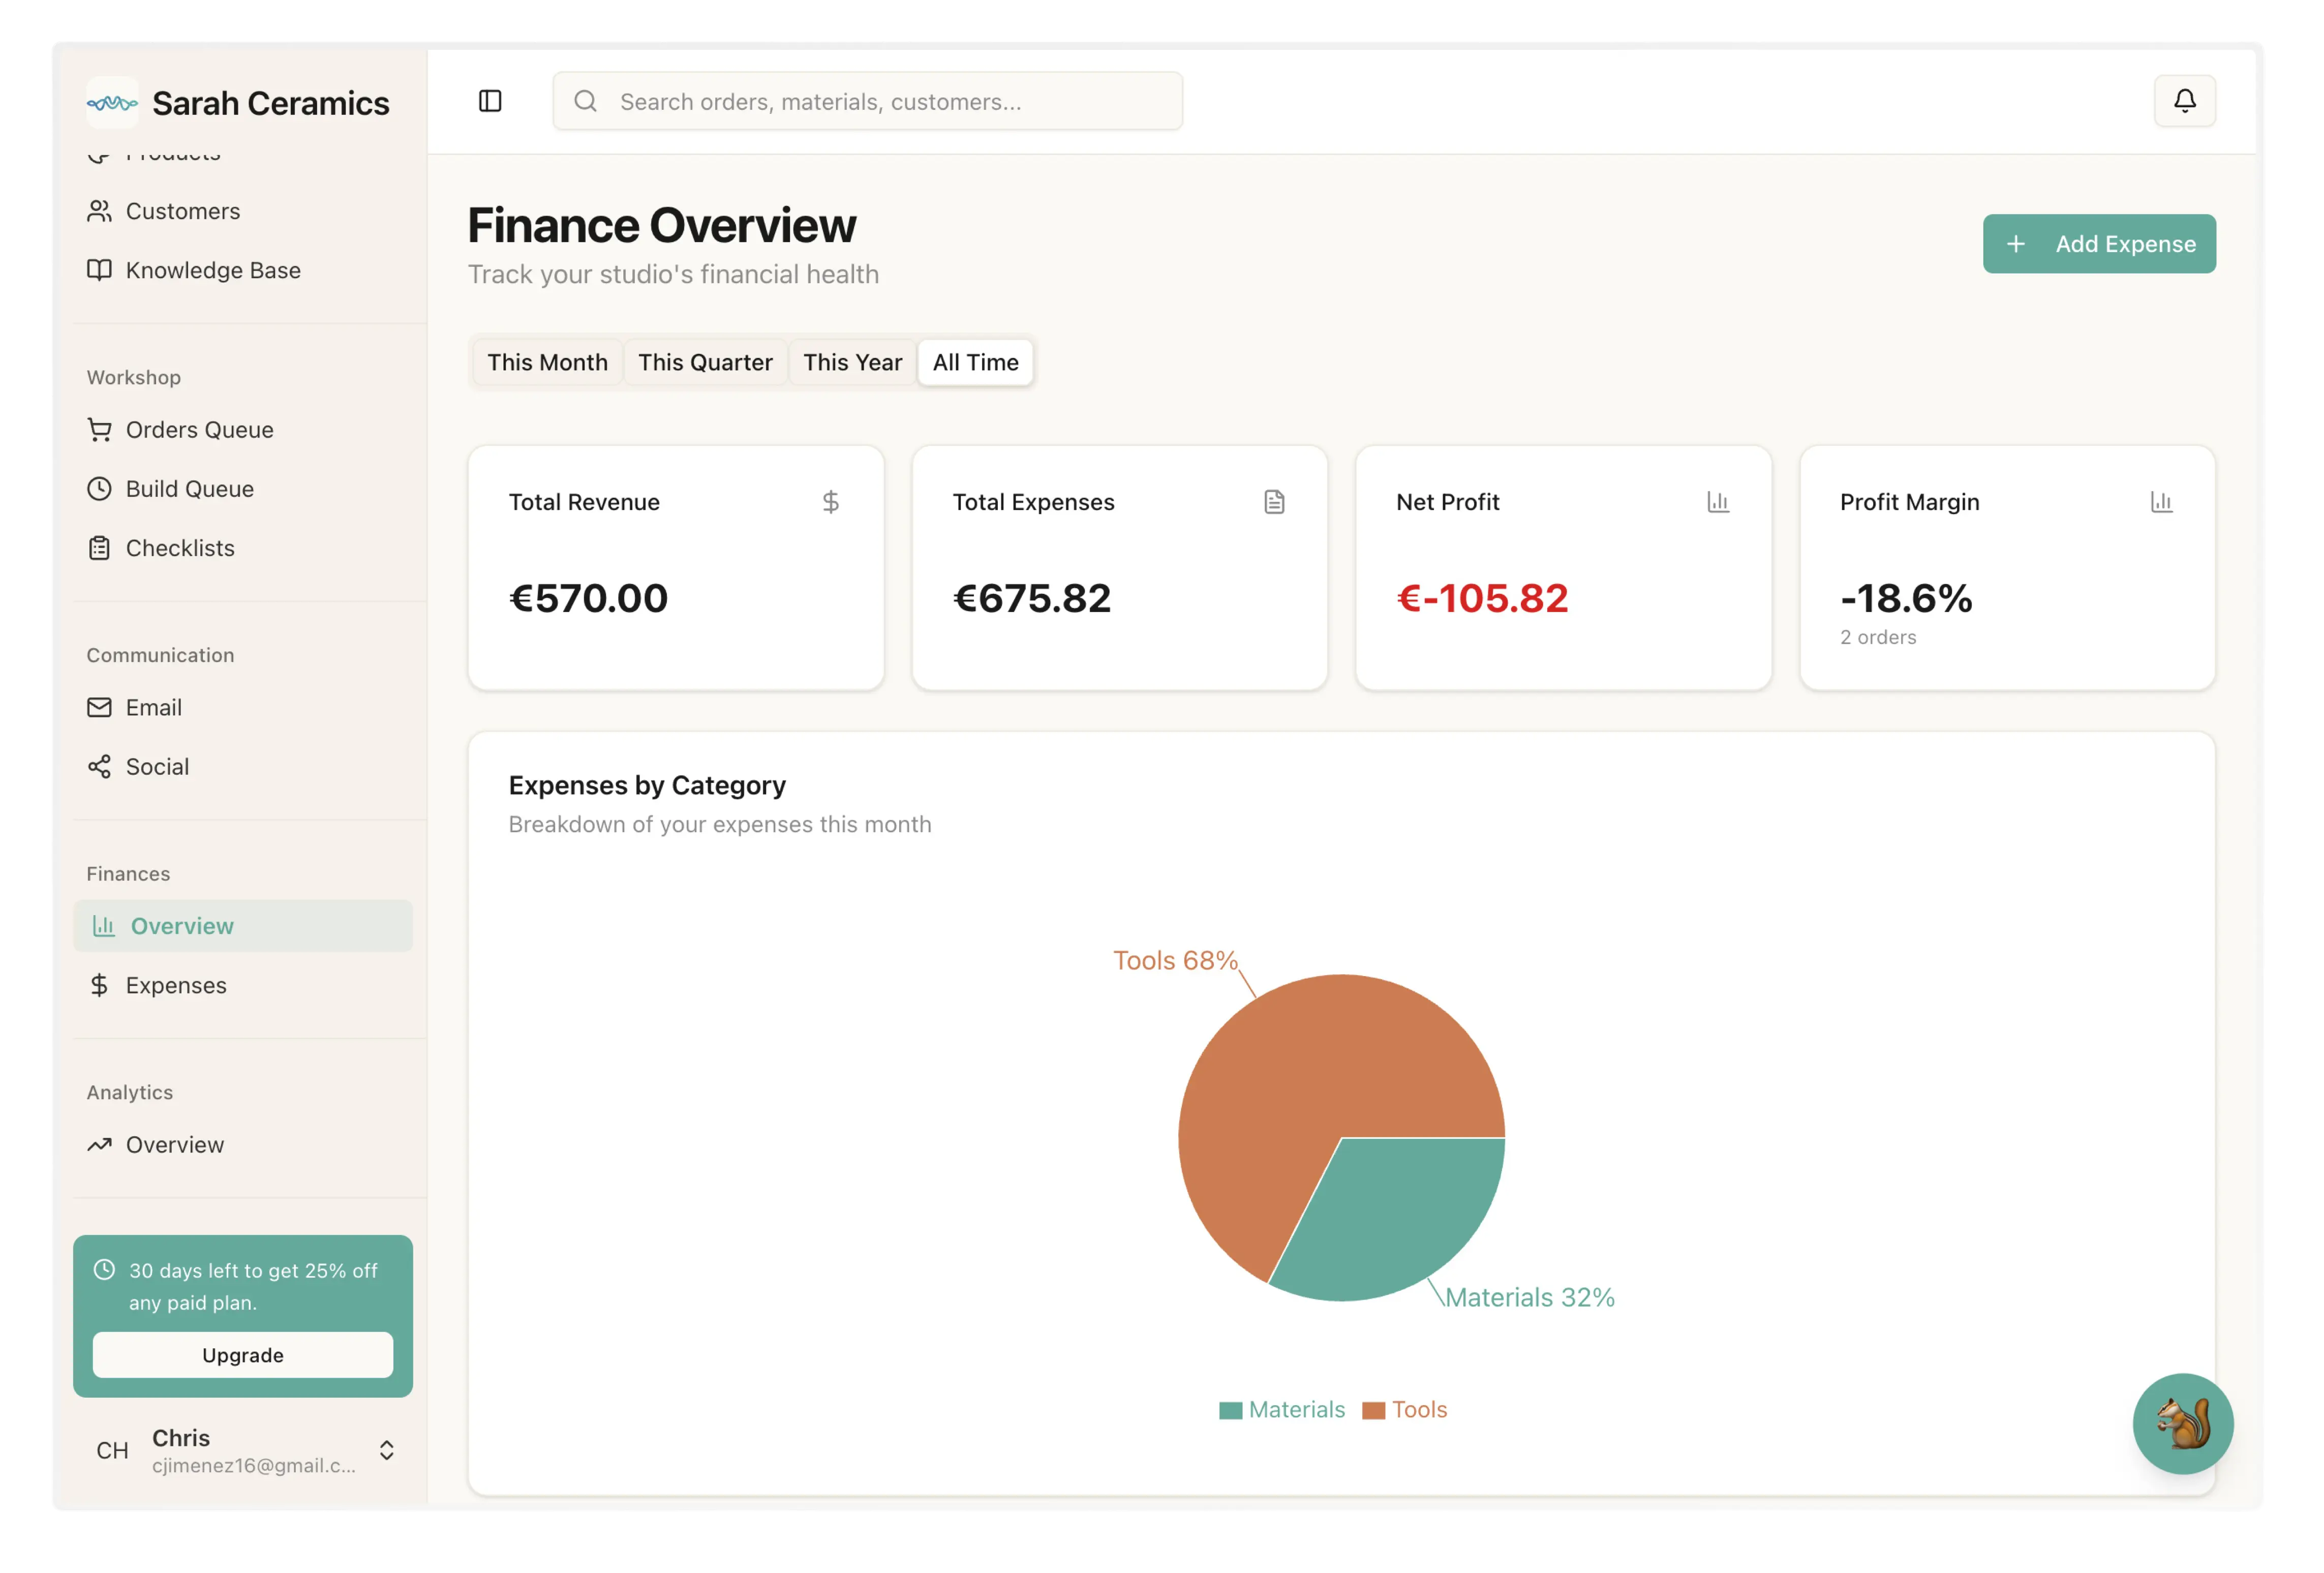Select the Social sharing icon
The width and height of the screenshot is (2324, 1573).
pos(100,766)
